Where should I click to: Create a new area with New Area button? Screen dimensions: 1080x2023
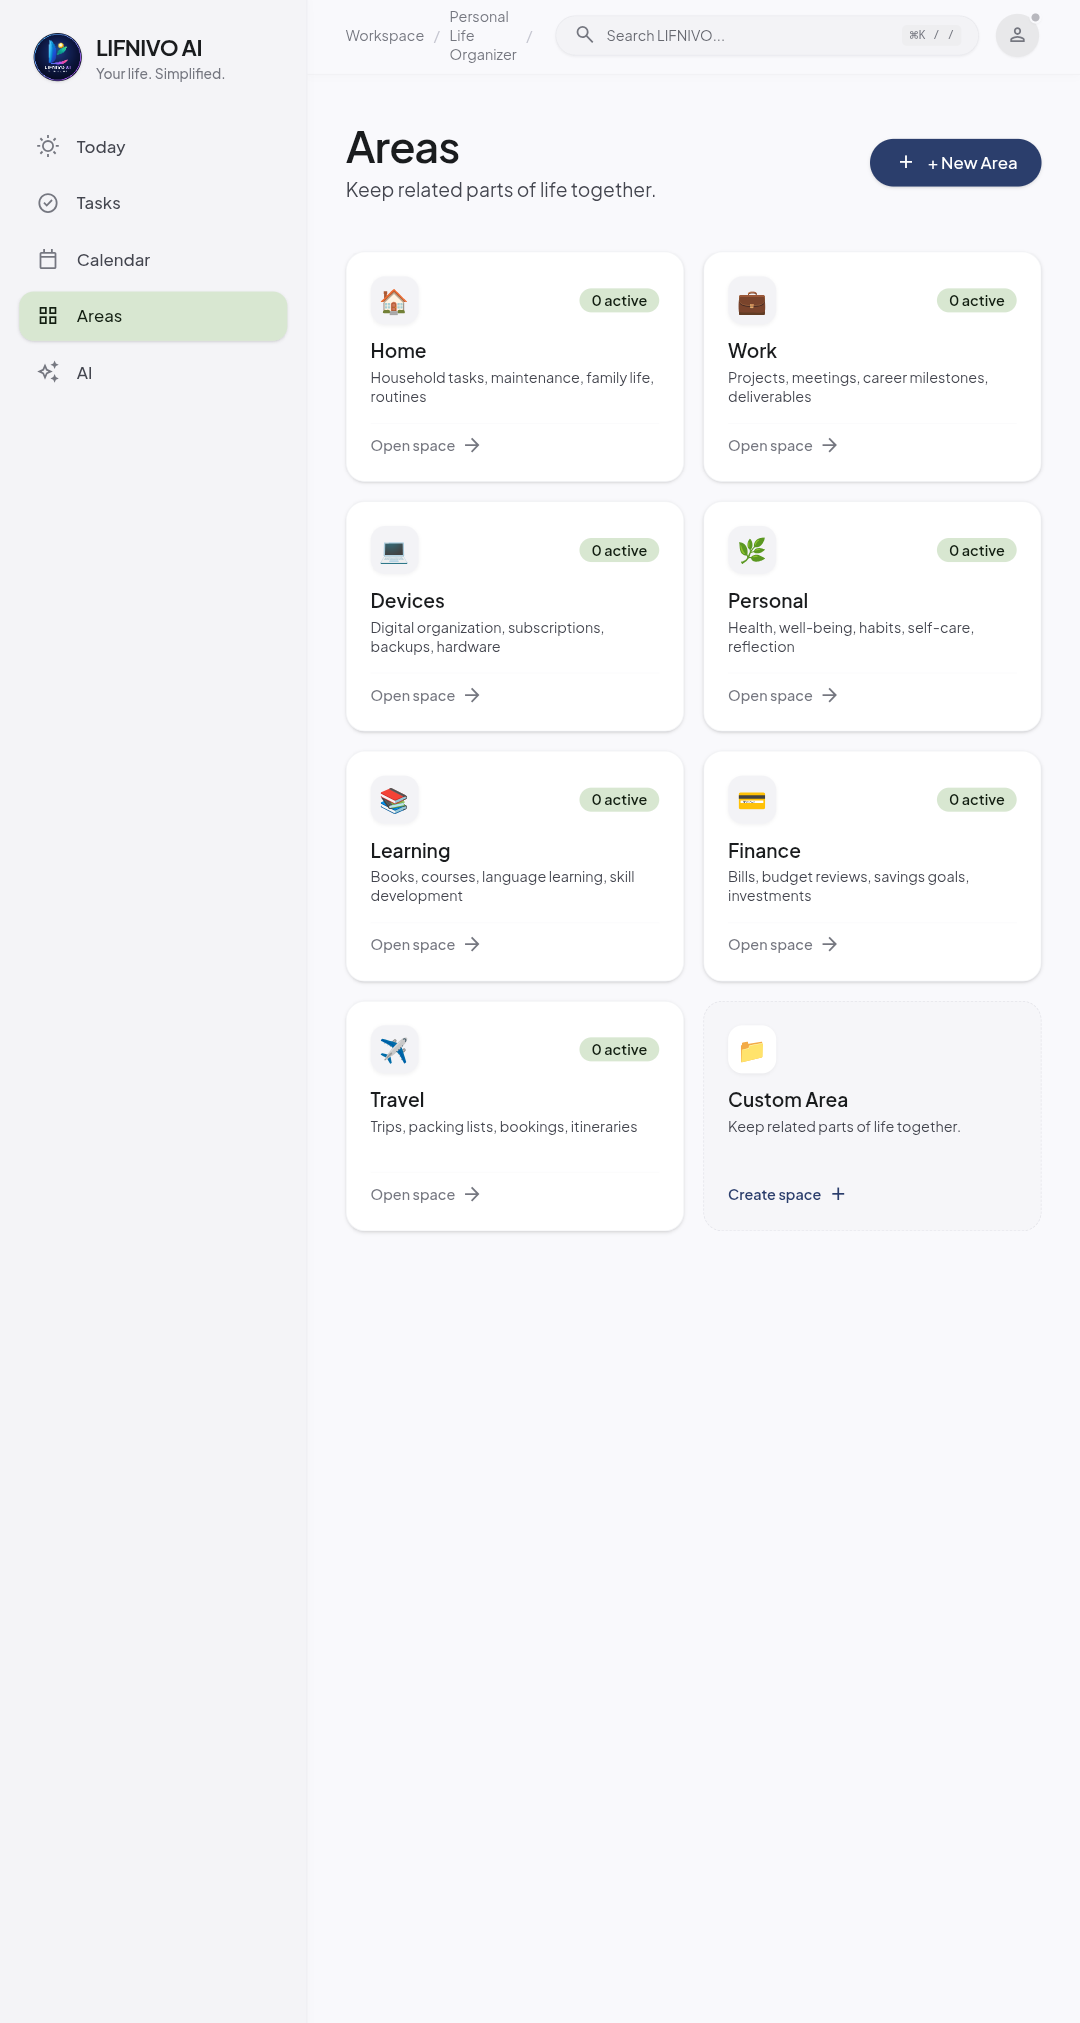(955, 163)
